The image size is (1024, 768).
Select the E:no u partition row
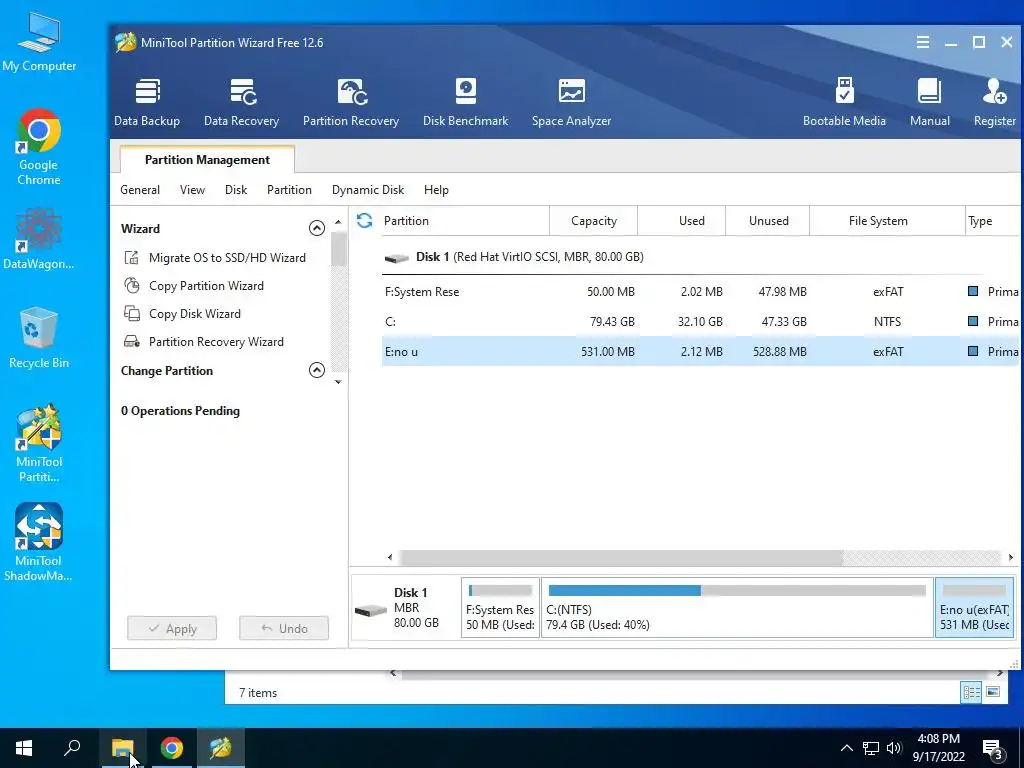coord(699,351)
